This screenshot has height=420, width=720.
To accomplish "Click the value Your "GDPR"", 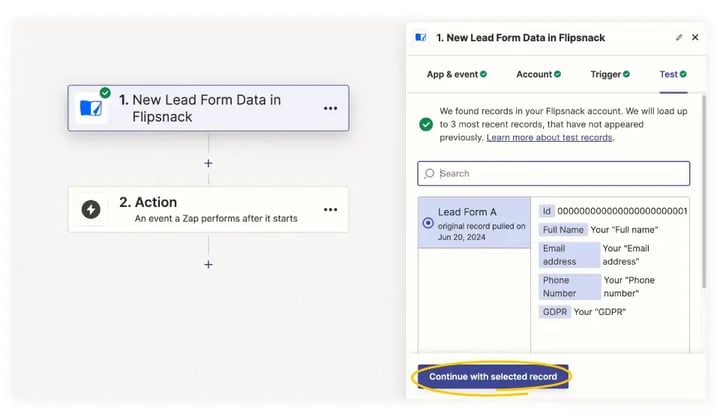I will click(600, 312).
